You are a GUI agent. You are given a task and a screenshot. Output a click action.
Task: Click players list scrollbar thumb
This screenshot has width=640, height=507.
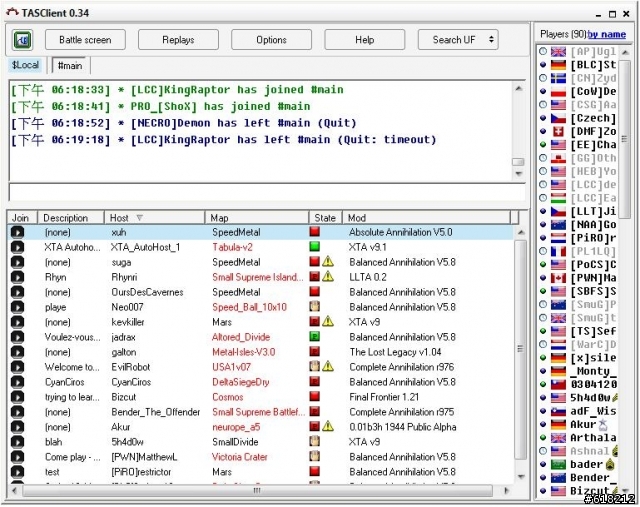pos(625,139)
